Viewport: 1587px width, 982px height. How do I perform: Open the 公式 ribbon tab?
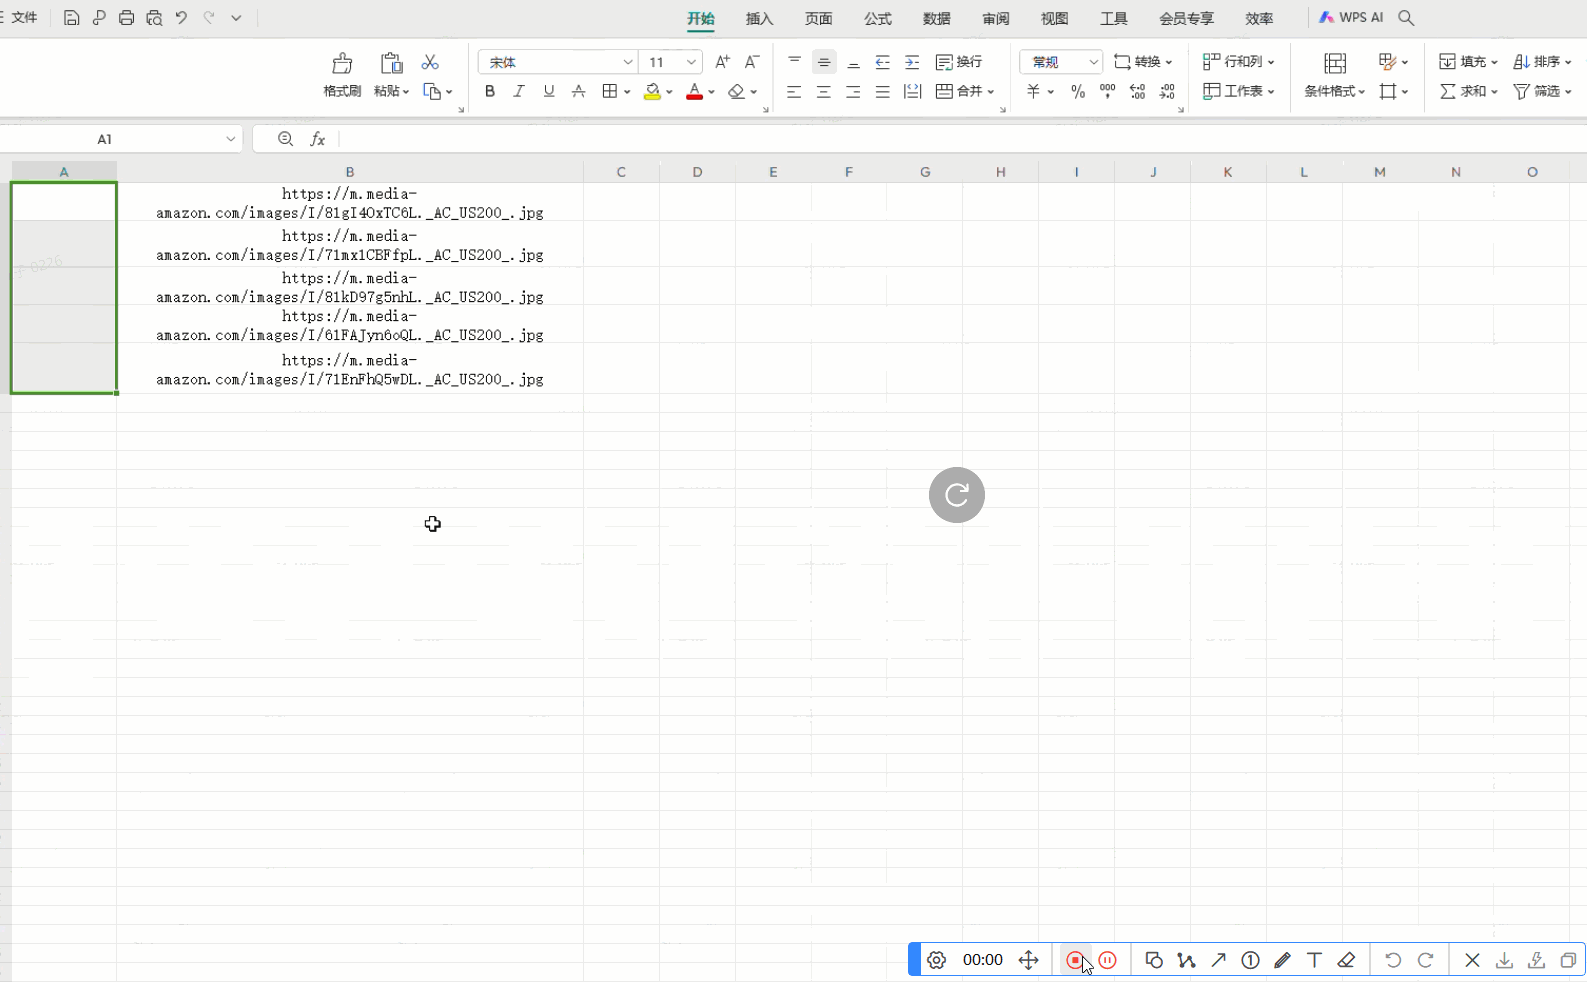[877, 18]
